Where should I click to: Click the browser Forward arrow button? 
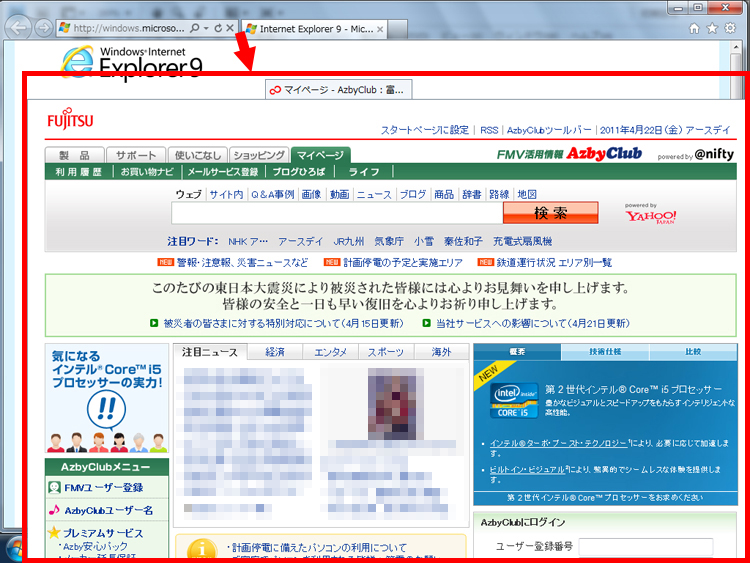44,28
